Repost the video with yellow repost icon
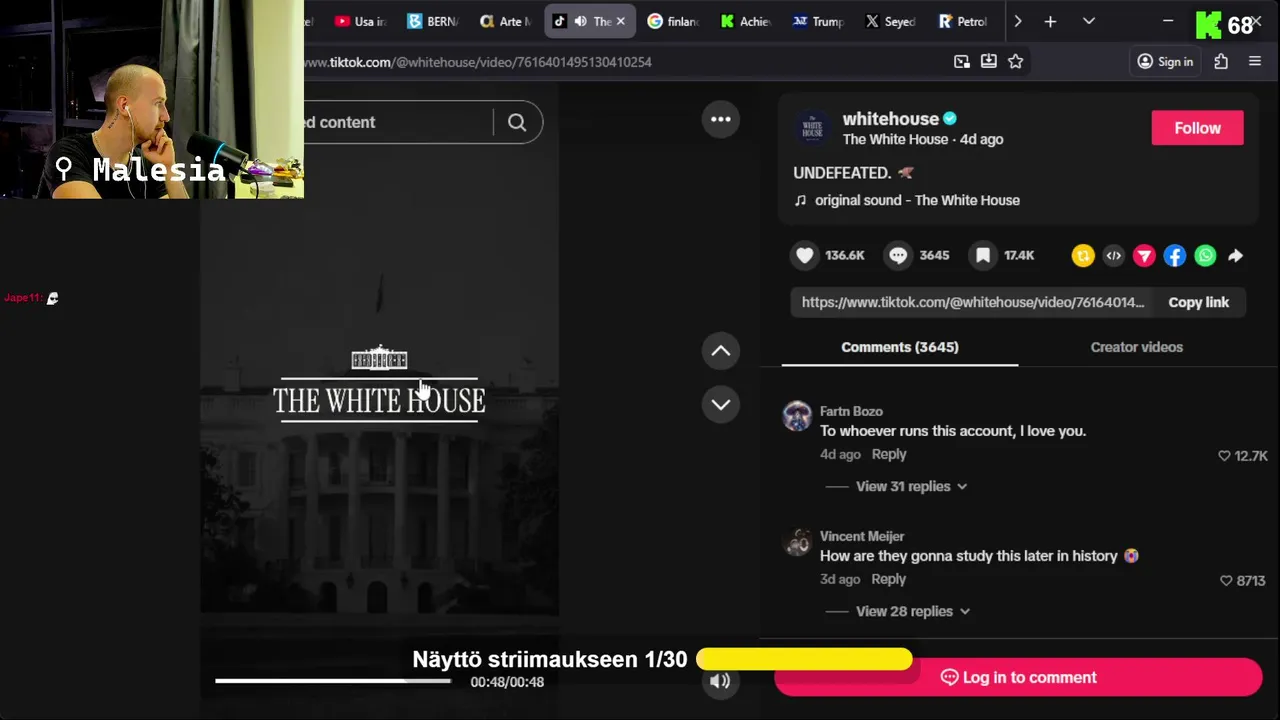This screenshot has width=1280, height=720. point(1083,256)
